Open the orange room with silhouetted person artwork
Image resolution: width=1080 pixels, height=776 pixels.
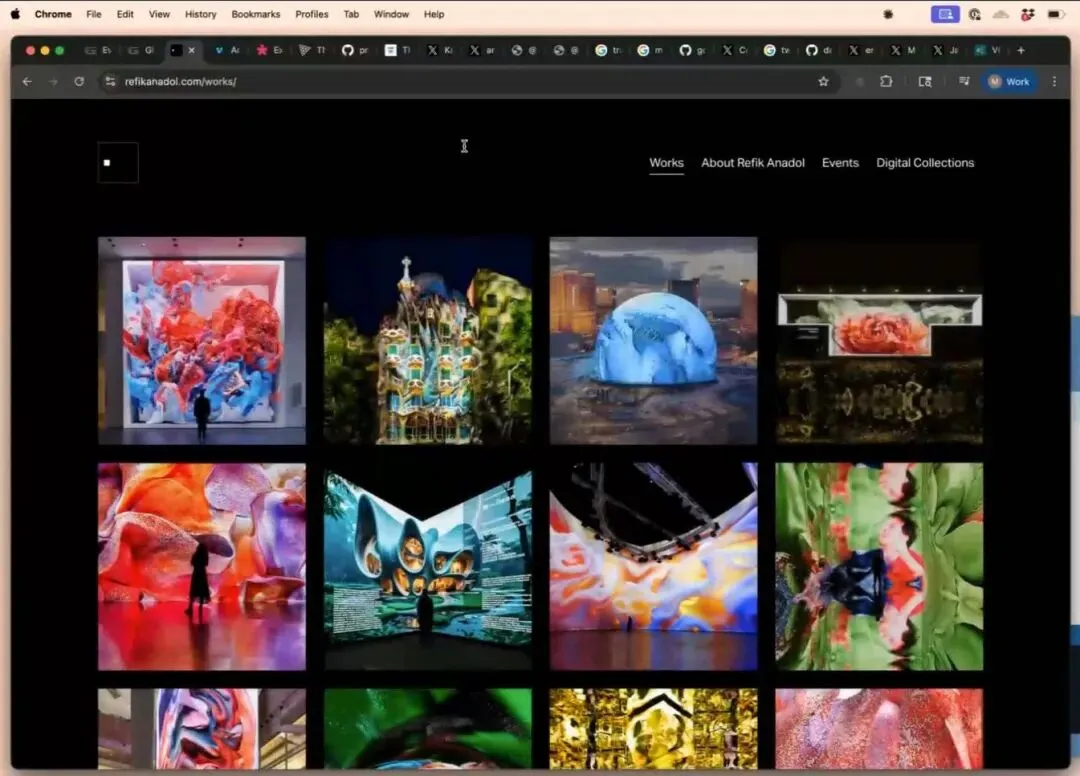point(202,567)
